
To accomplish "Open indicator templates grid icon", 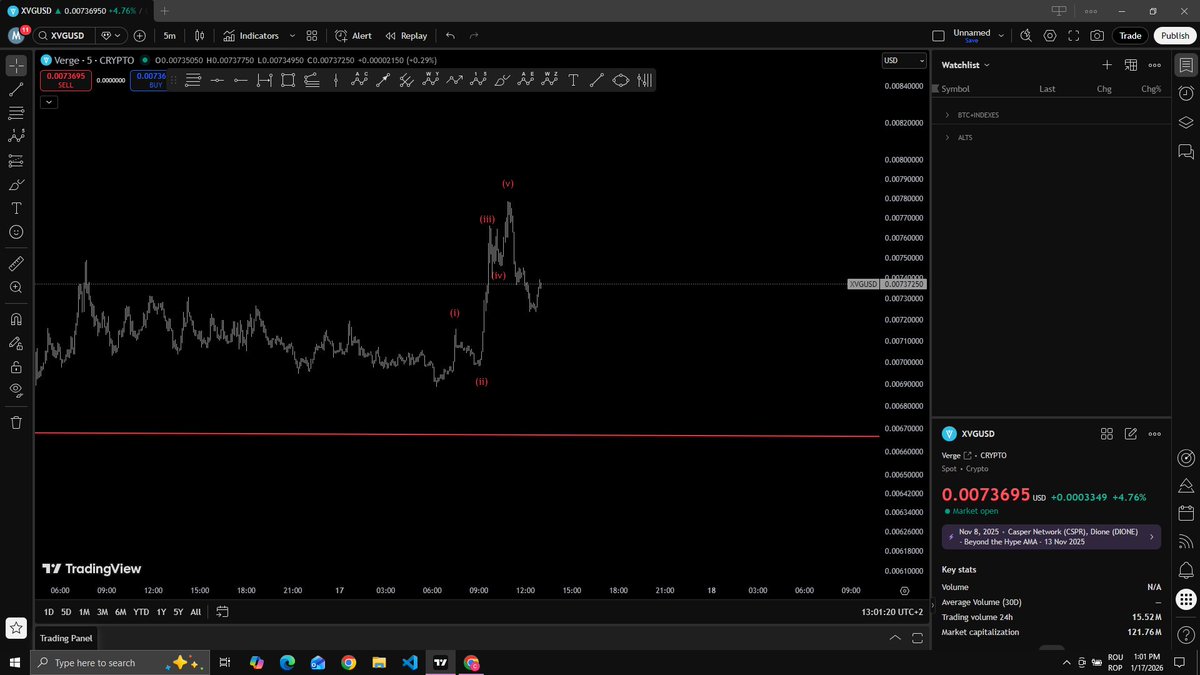I will [312, 35].
